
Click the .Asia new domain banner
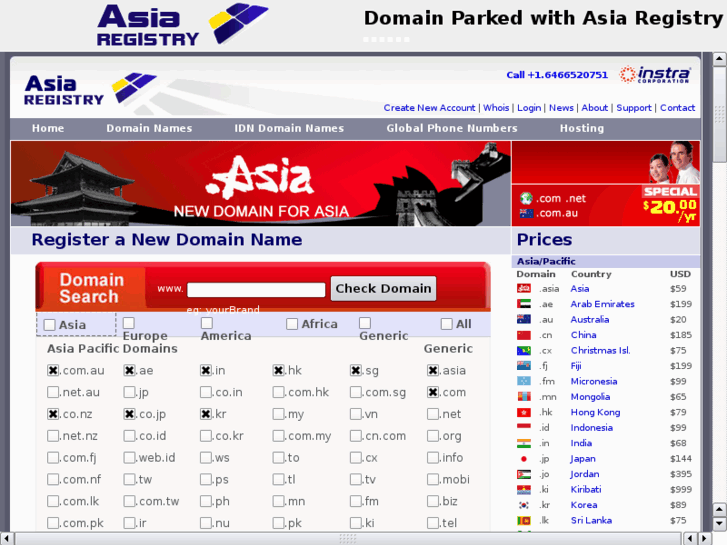pyautogui.click(x=261, y=184)
